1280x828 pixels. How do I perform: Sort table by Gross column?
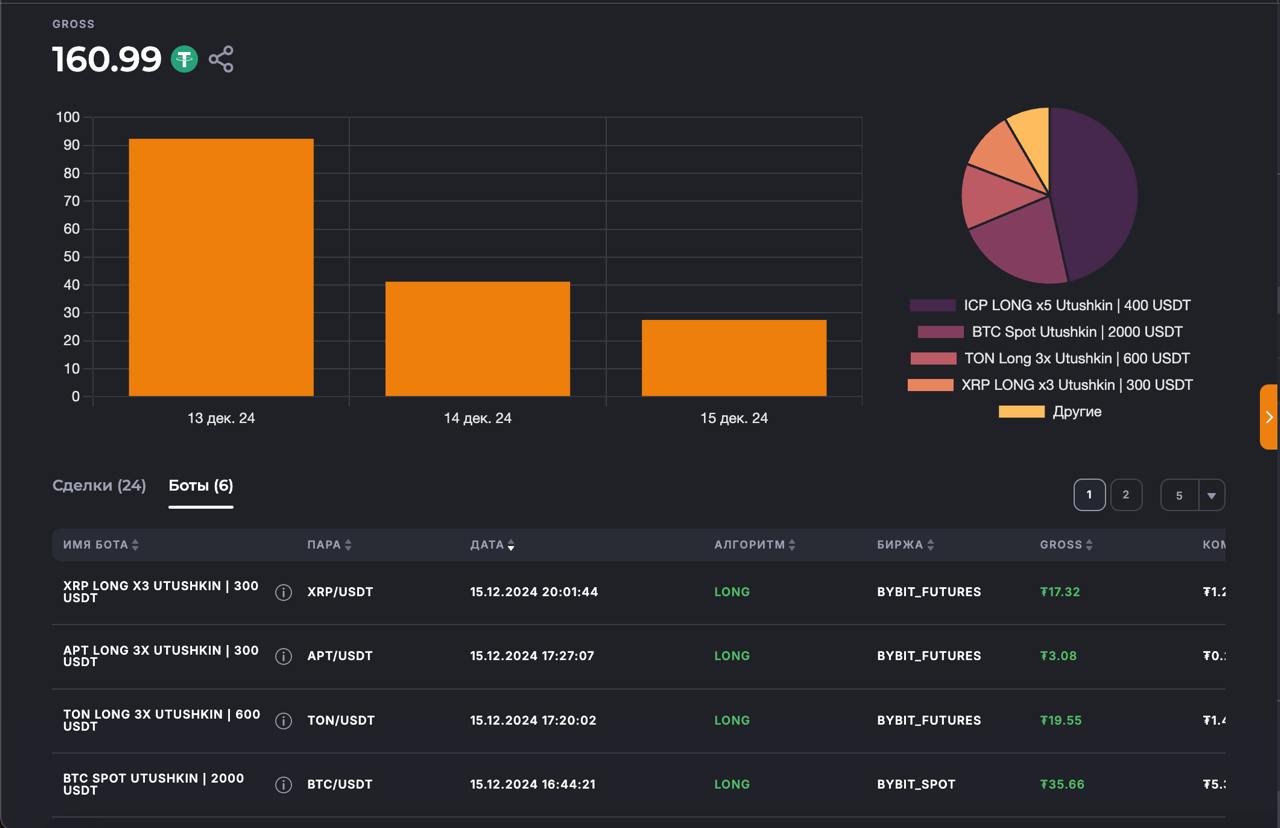(1066, 545)
